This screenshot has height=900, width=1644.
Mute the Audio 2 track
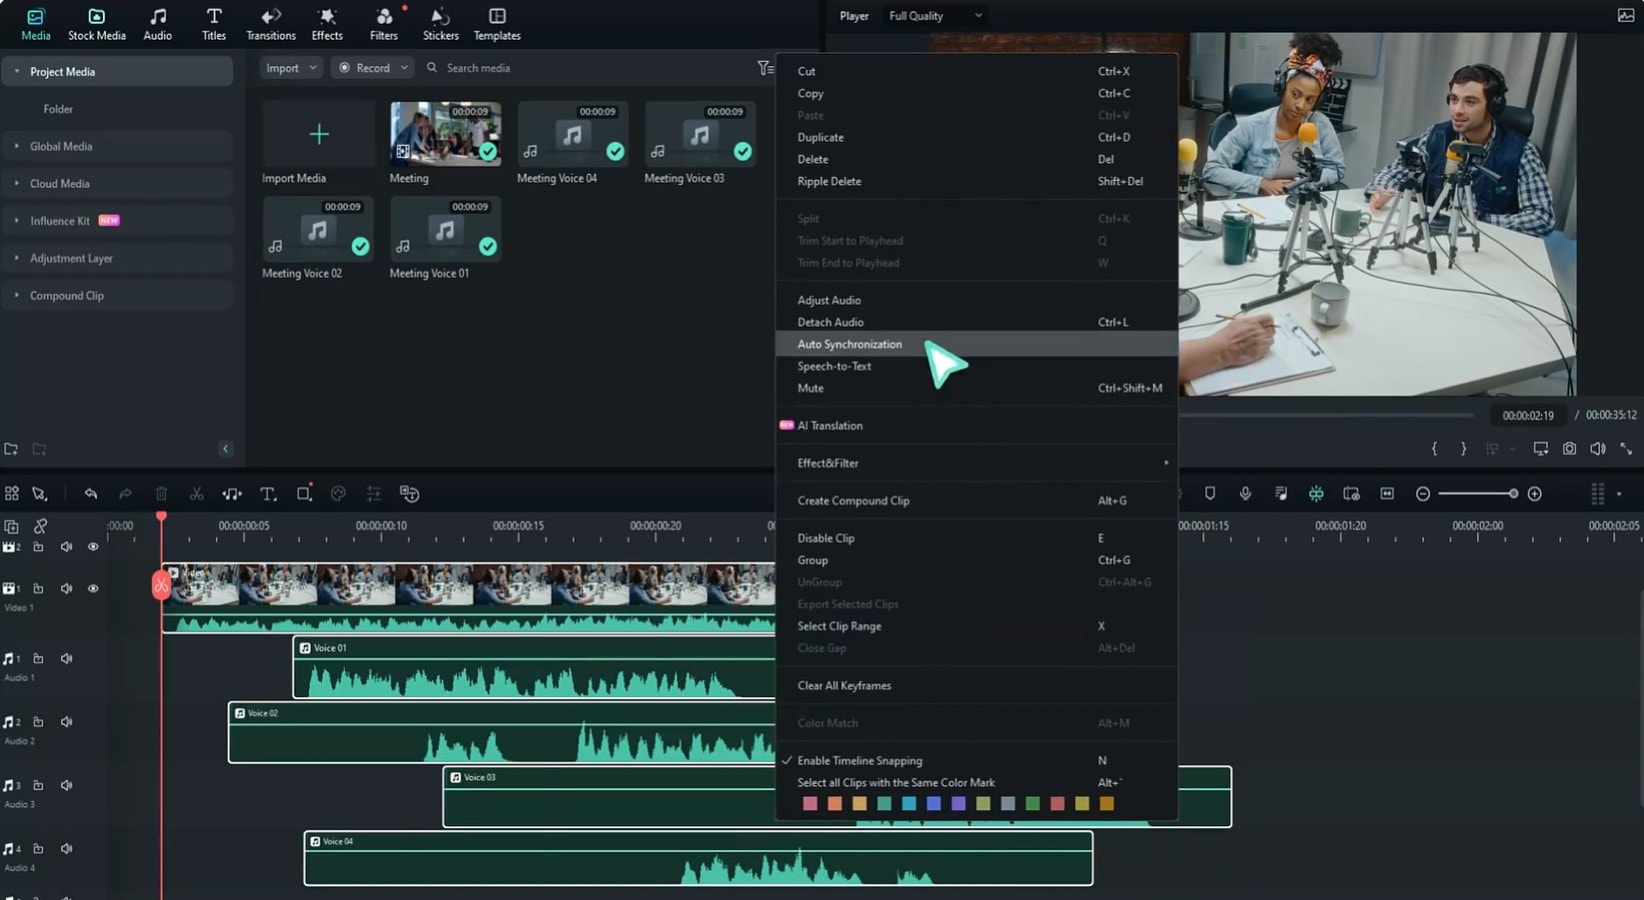pos(66,722)
